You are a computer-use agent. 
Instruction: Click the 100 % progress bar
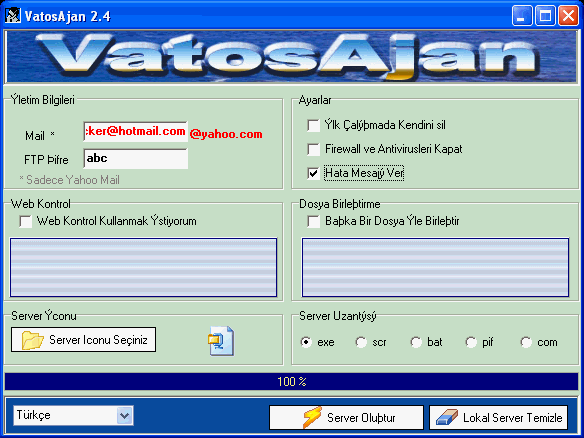[292, 381]
